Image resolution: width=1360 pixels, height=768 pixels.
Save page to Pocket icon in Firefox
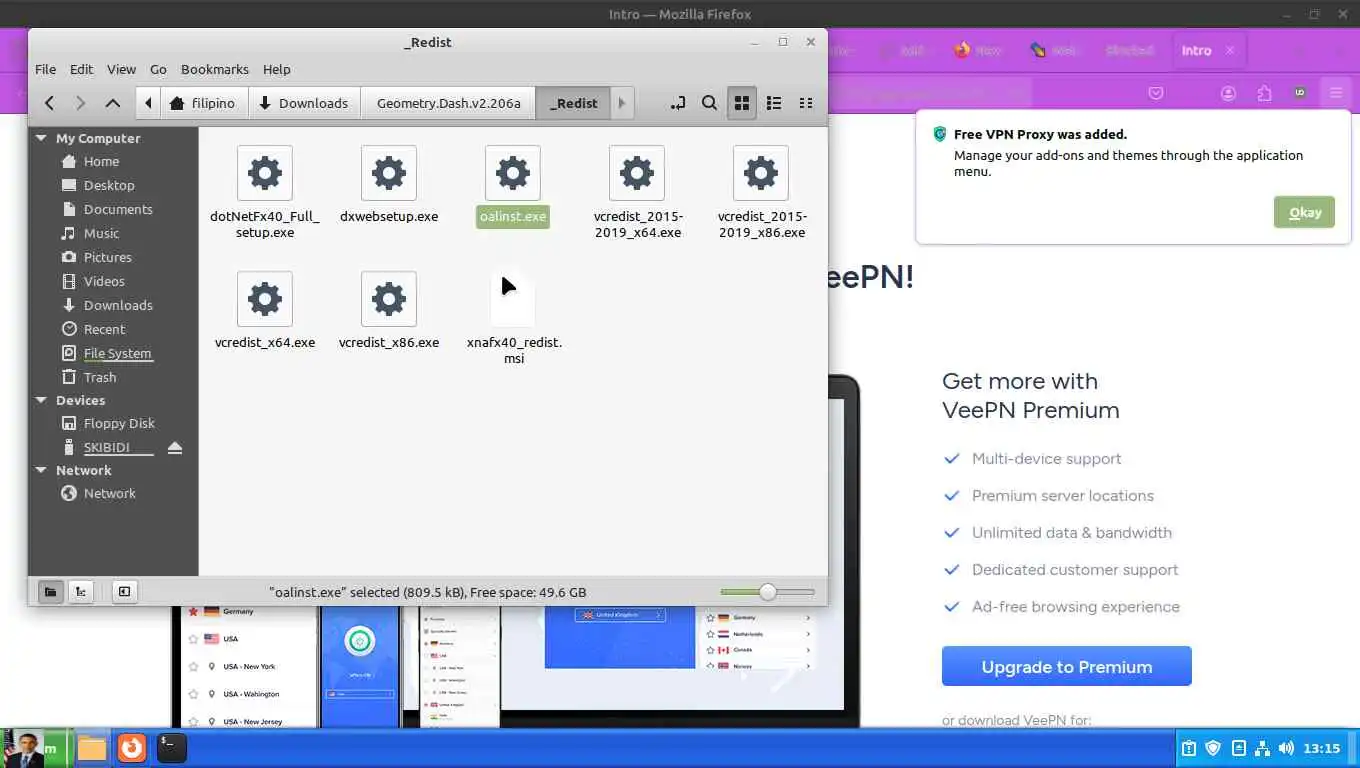click(1156, 93)
